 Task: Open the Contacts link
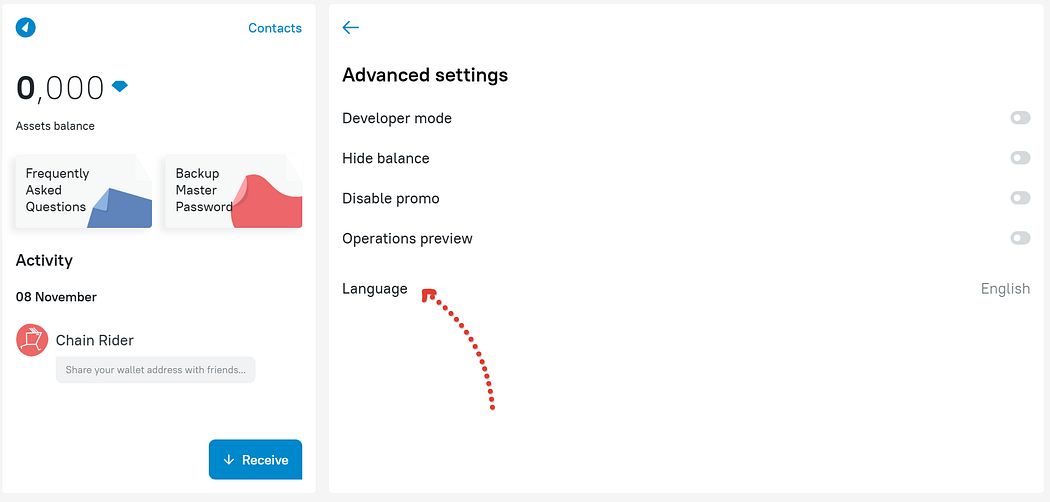(x=275, y=28)
